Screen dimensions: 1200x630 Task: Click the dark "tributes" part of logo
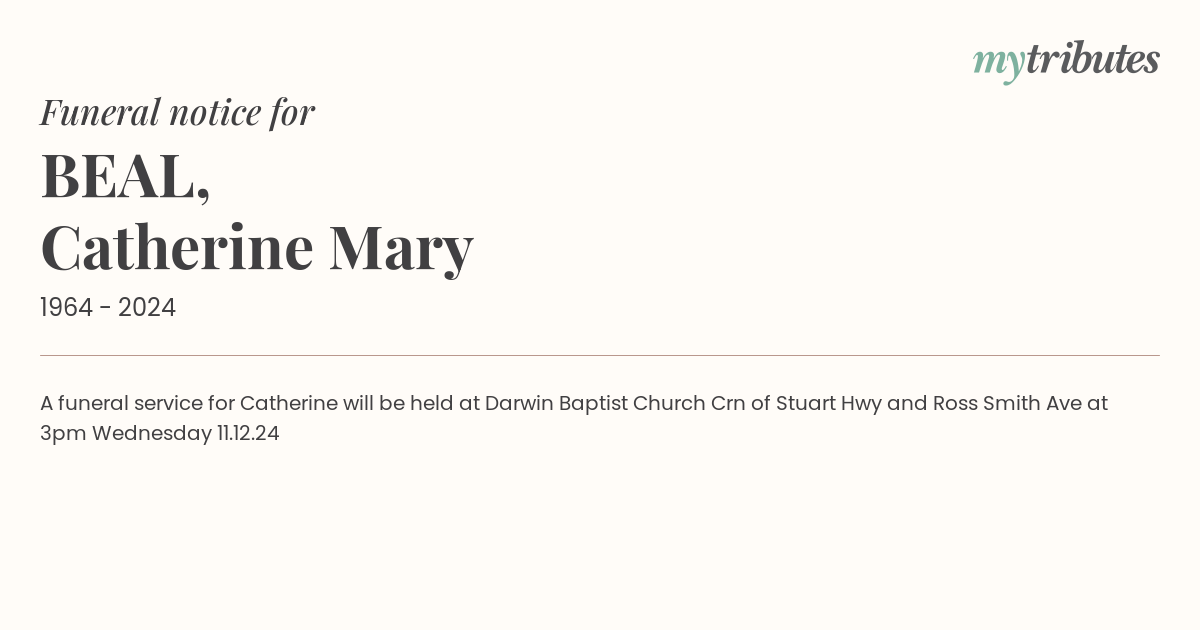click(x=1093, y=58)
